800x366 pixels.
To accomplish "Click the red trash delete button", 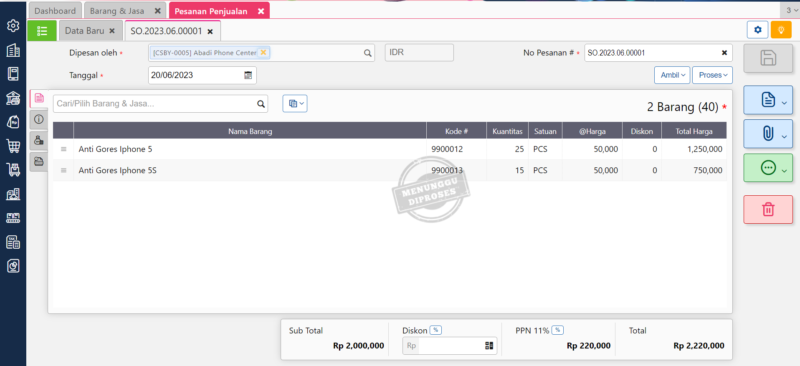I will pos(768,209).
